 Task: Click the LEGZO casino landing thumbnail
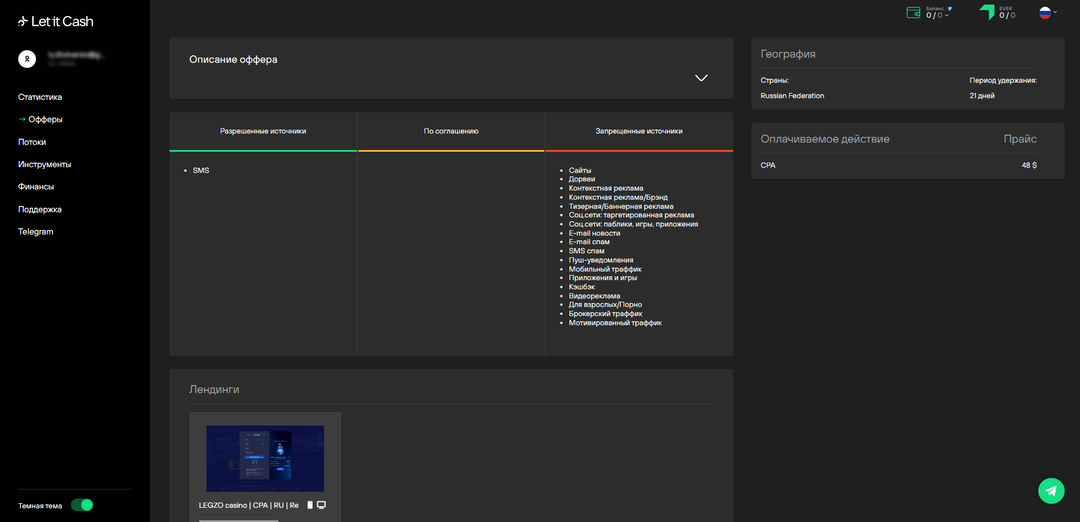tap(265, 459)
